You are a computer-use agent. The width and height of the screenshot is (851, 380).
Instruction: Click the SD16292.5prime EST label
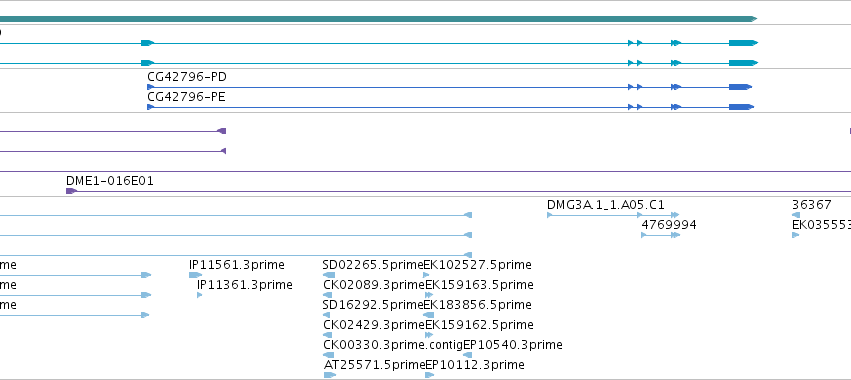pos(373,305)
